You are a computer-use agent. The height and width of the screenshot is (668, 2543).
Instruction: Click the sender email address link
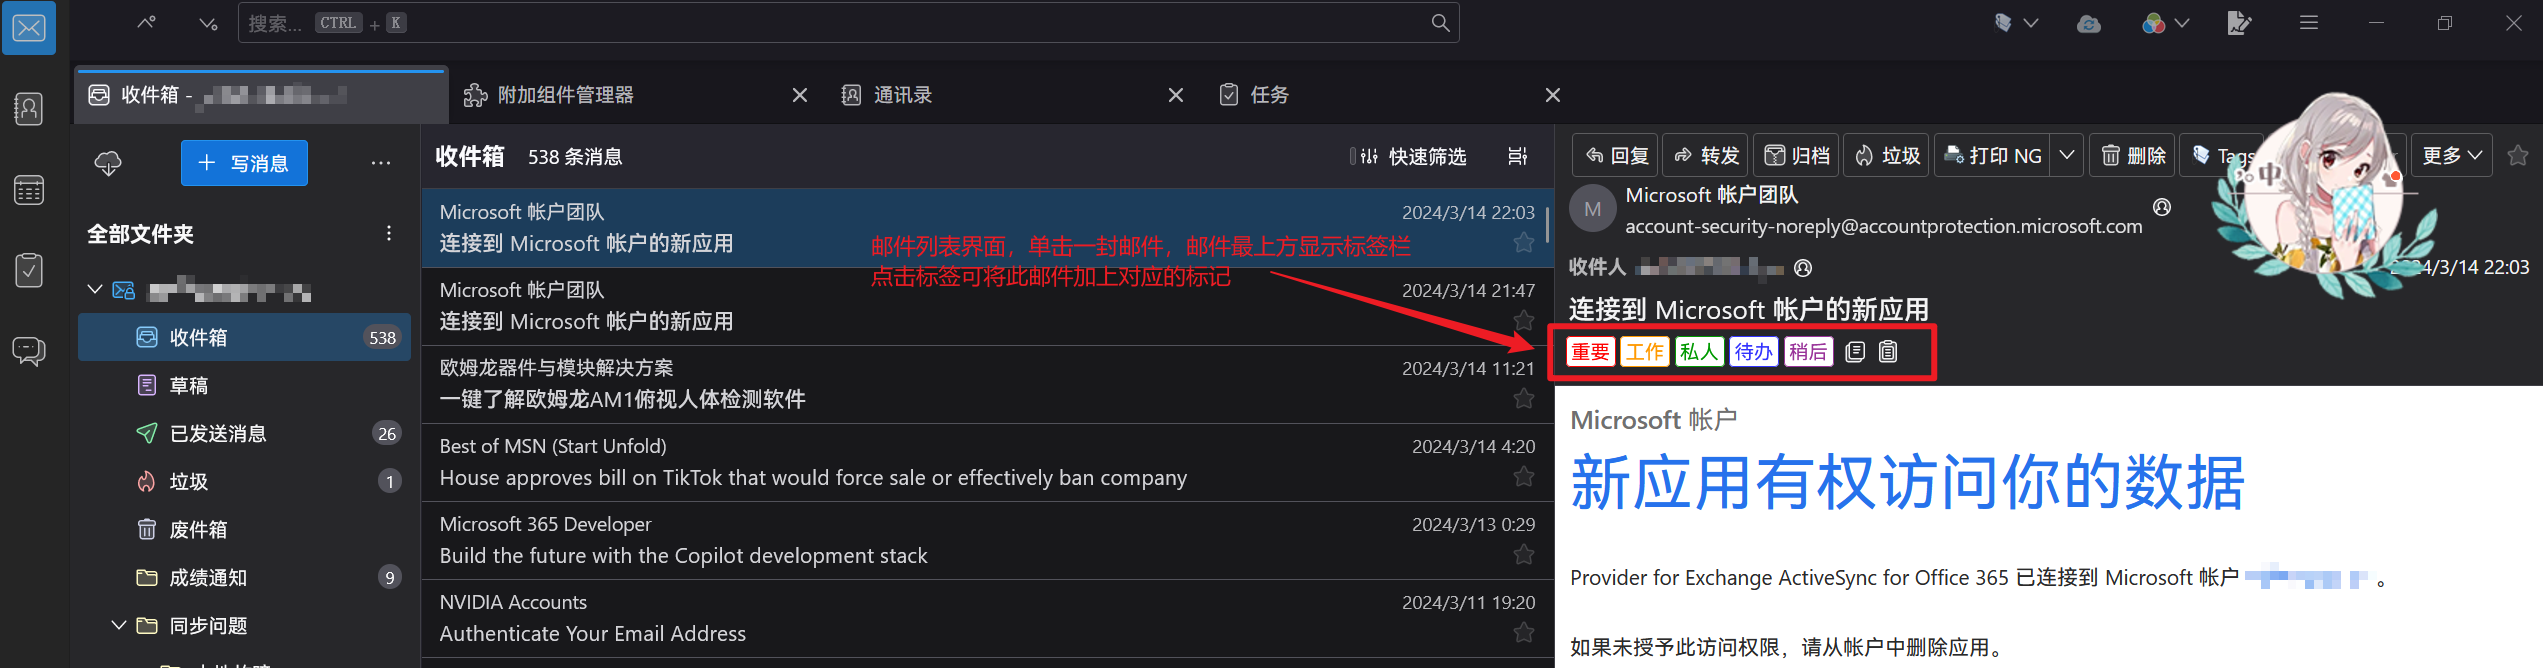(1884, 227)
